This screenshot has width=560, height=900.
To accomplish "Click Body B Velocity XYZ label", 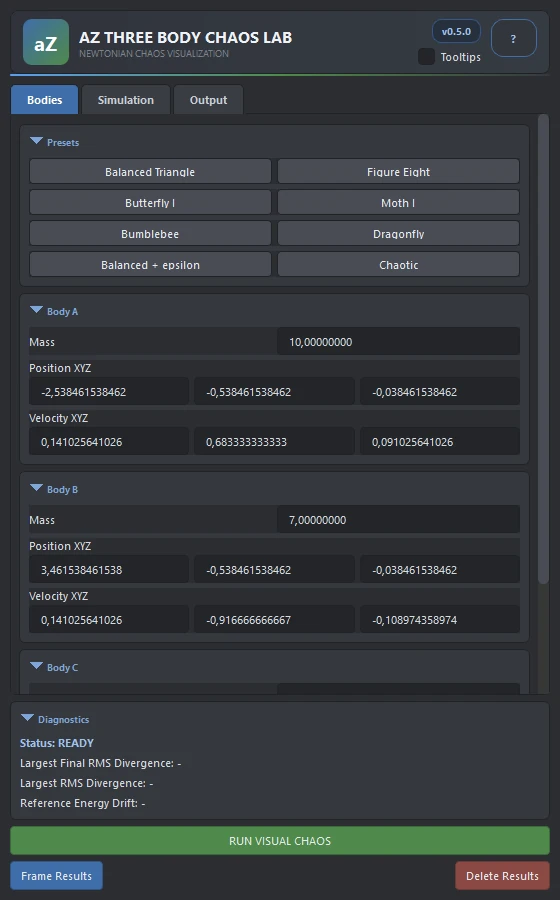I will point(59,596).
